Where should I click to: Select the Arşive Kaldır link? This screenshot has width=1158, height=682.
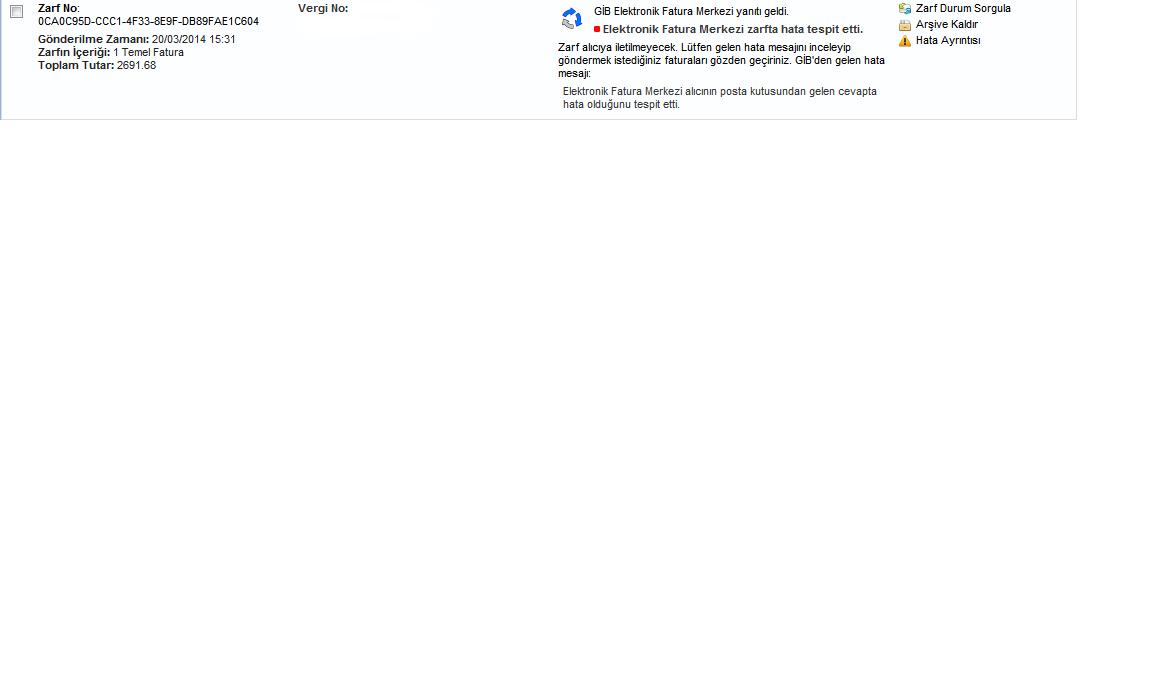tap(947, 24)
